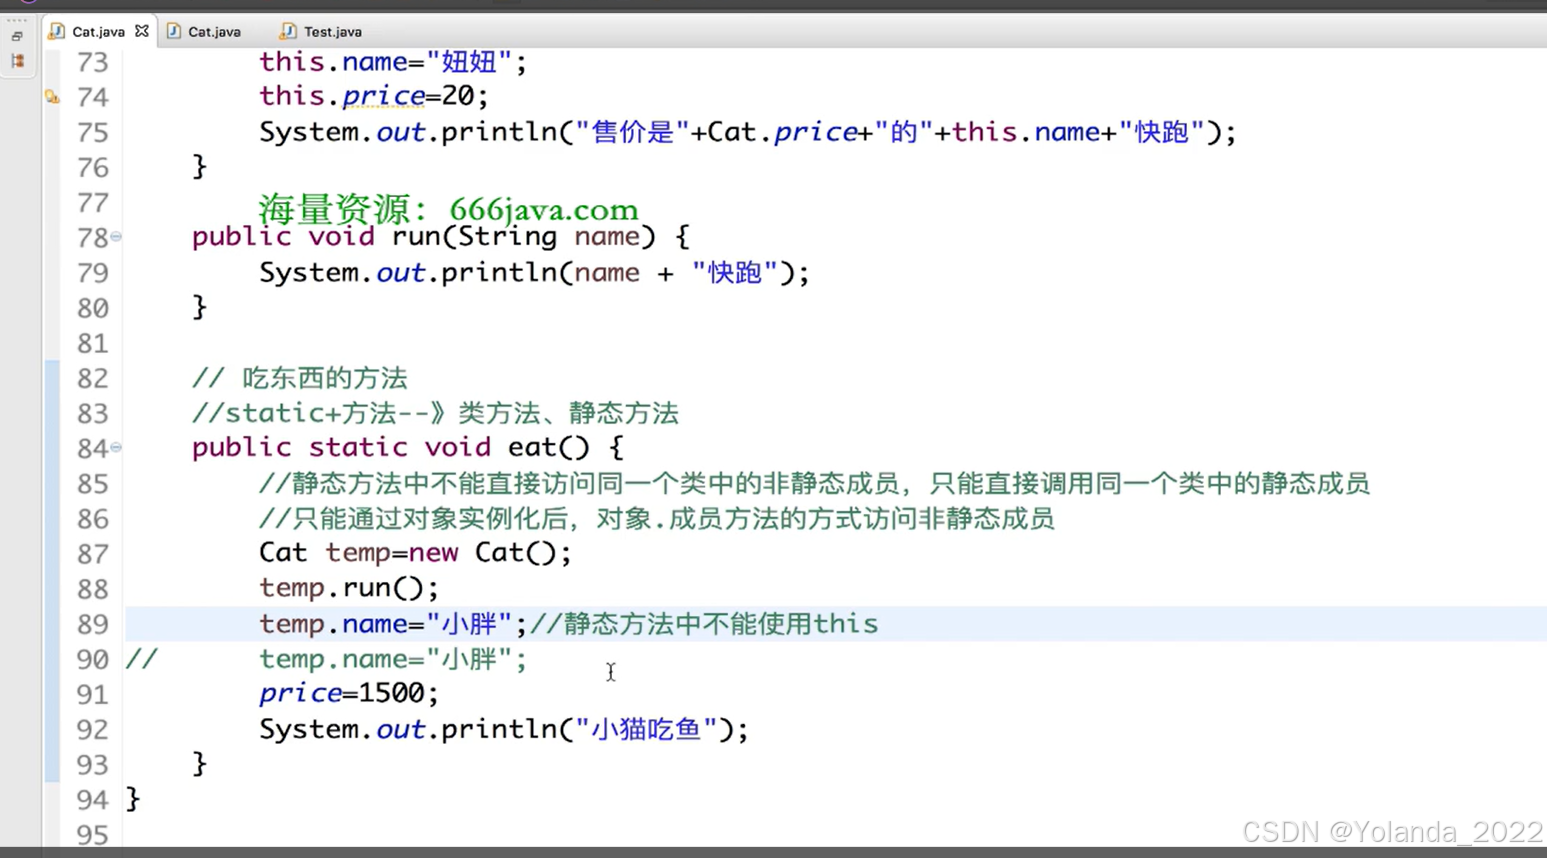Click the closing brace on line 80
Screen dimensions: 1547x858
[x=200, y=307]
